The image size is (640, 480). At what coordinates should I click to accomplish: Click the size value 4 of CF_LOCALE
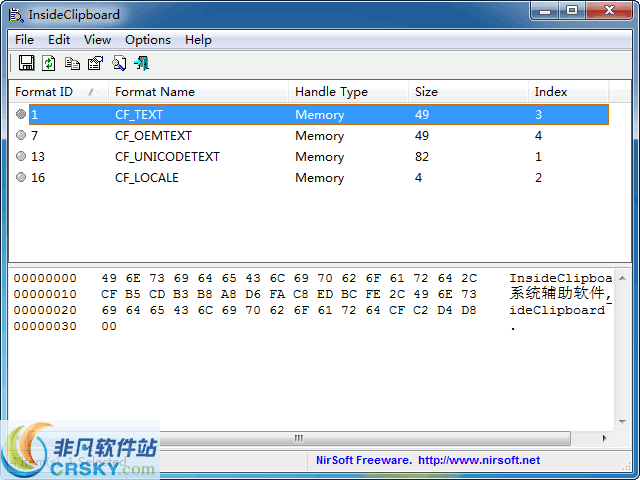[418, 178]
